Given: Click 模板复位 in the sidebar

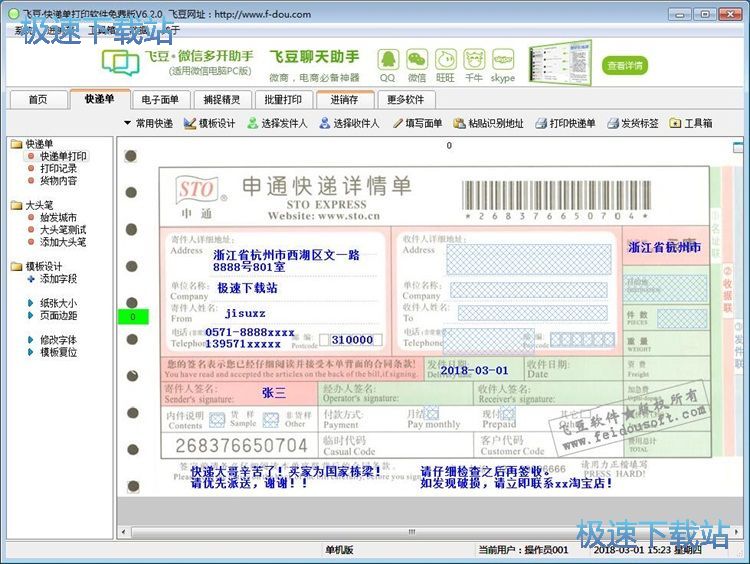Looking at the screenshot, I should click(x=58, y=352).
